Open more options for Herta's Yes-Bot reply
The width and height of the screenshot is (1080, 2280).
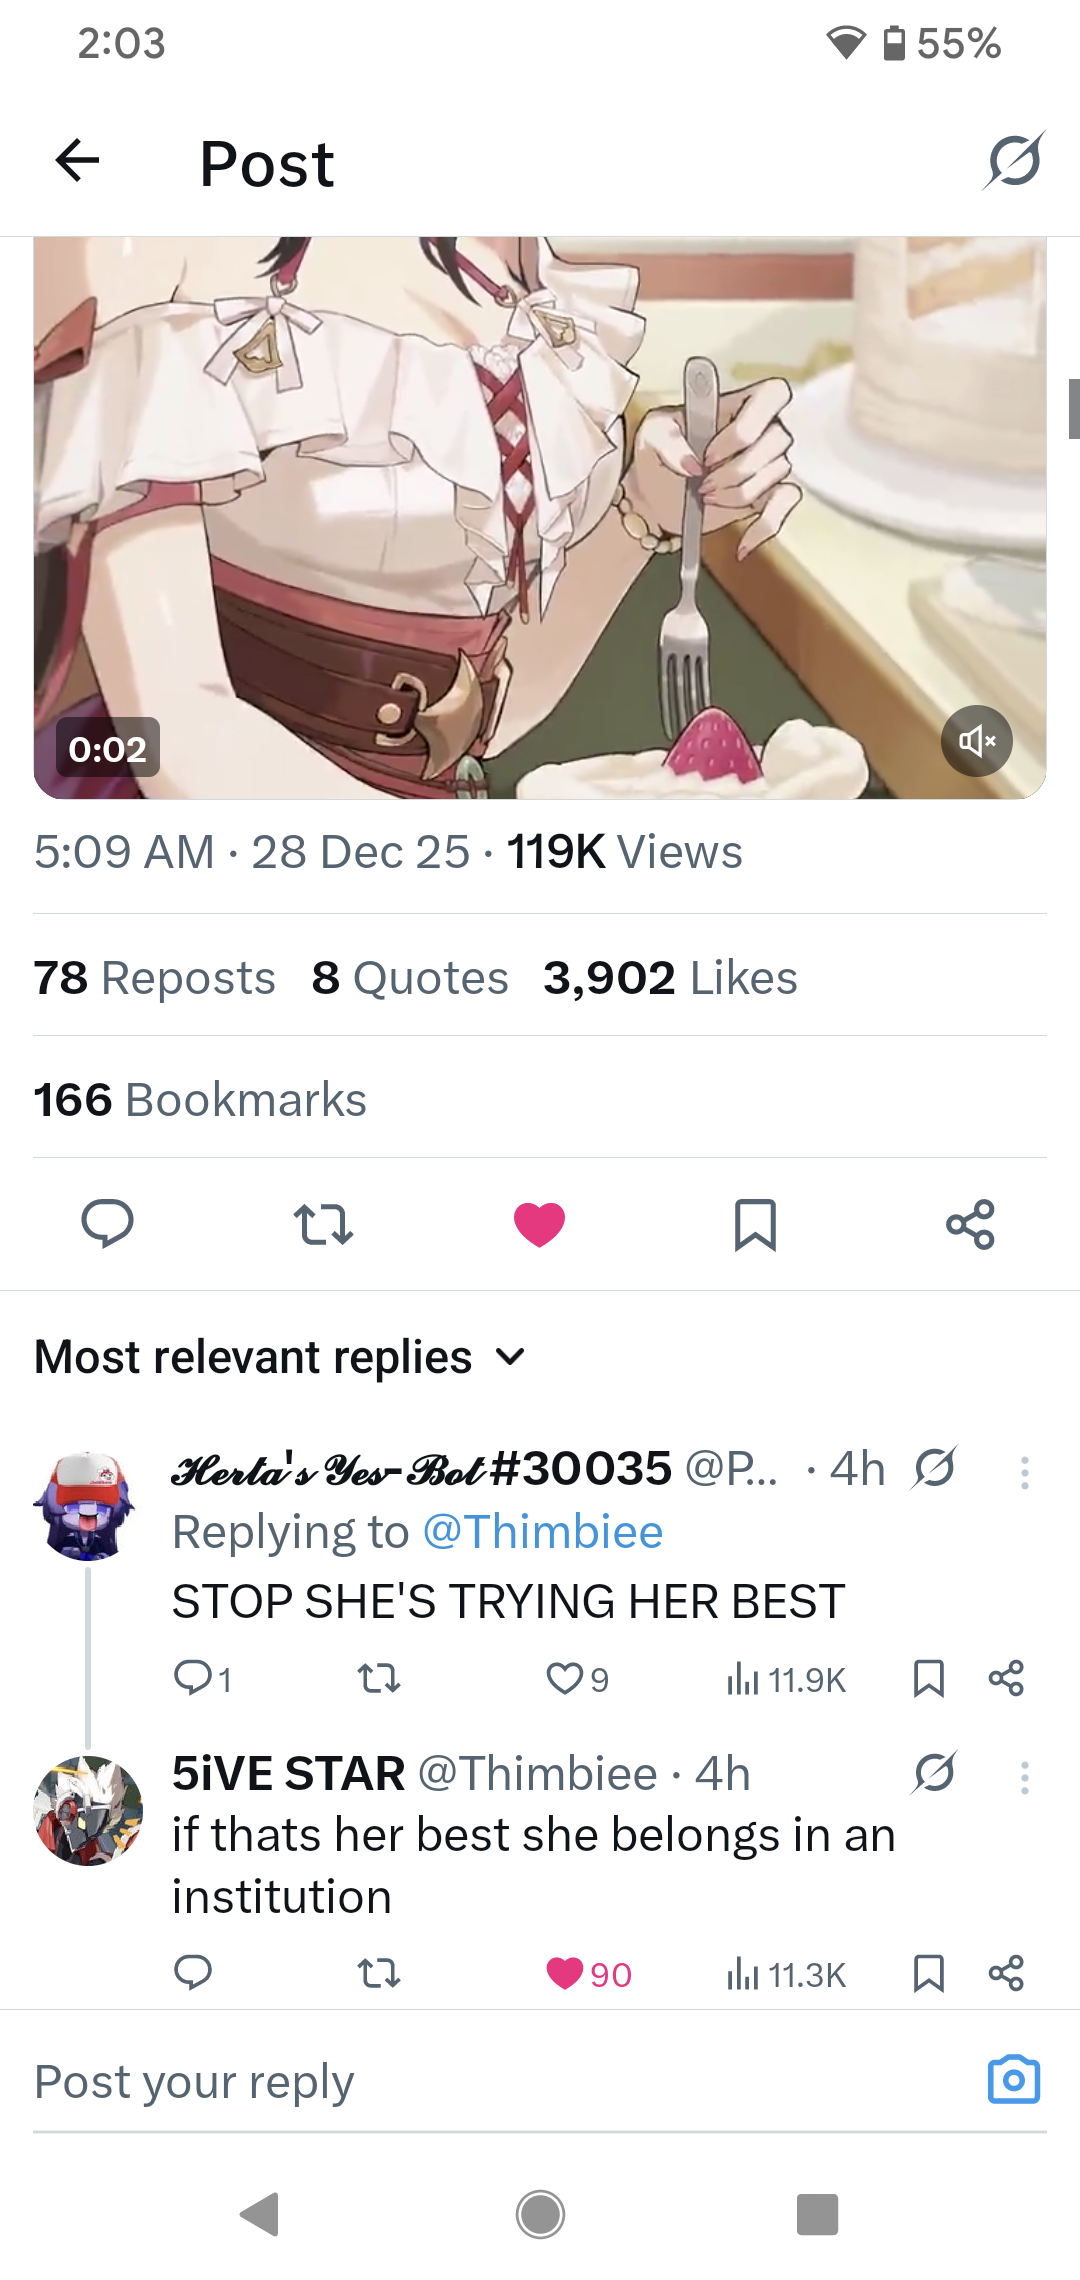click(x=1024, y=1472)
